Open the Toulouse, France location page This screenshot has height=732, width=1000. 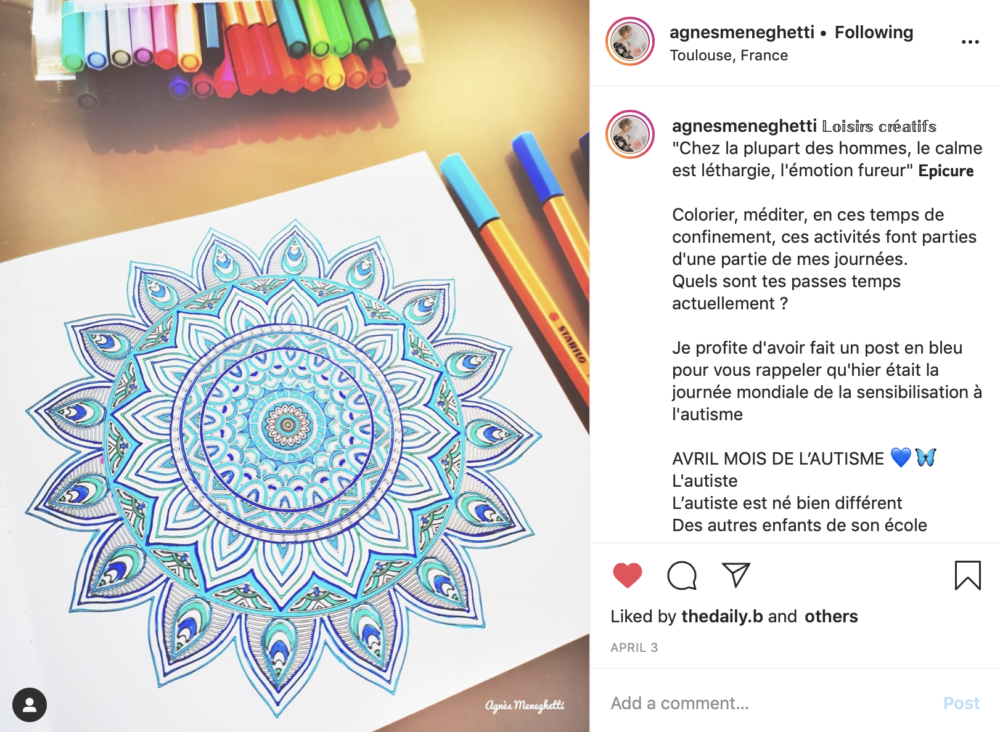click(x=728, y=55)
